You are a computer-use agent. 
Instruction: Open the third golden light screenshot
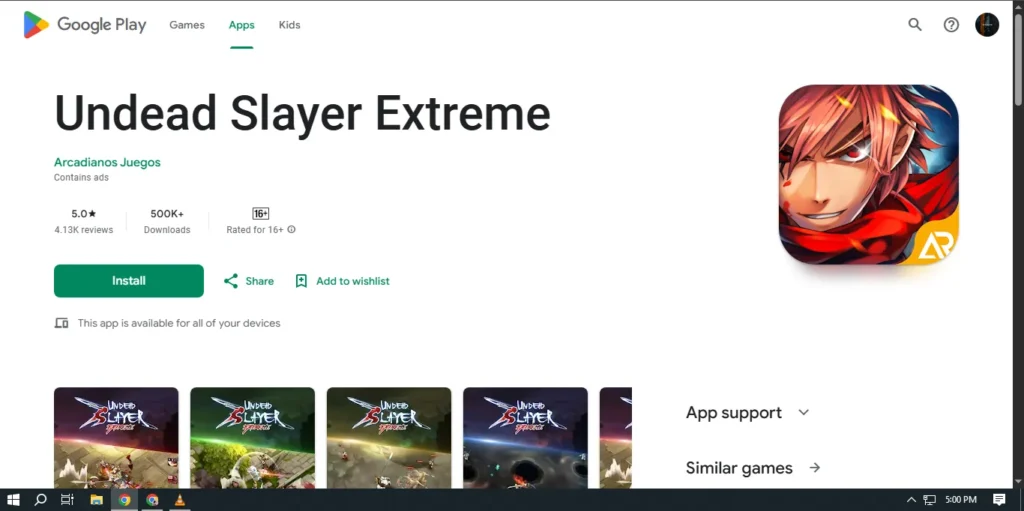389,438
